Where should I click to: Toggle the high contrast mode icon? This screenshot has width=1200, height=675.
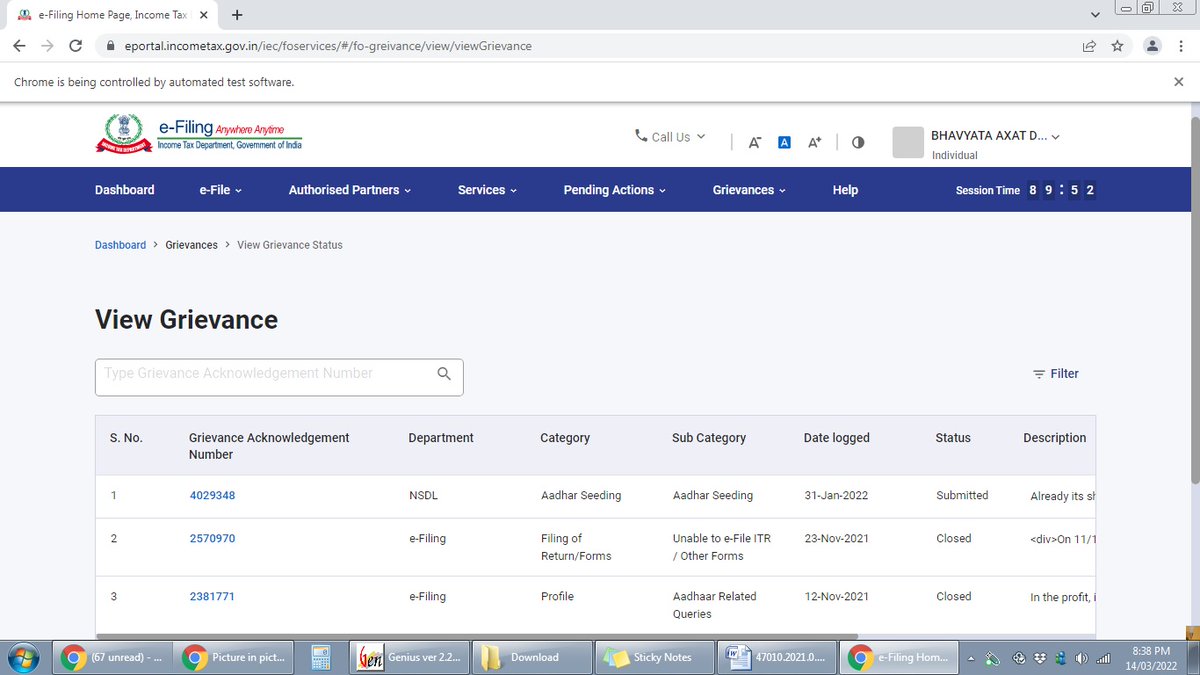pyautogui.click(x=858, y=142)
